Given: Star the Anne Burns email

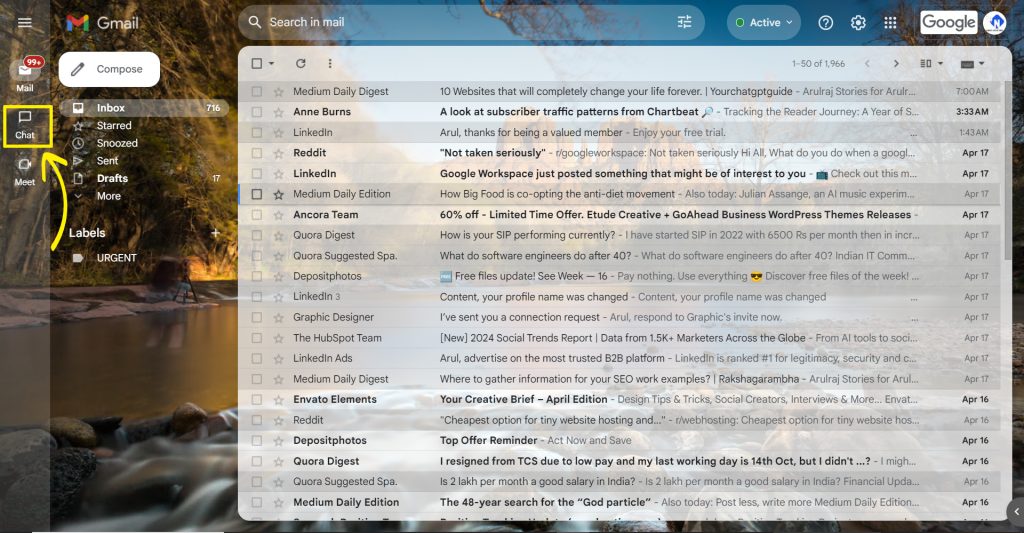Looking at the screenshot, I should click(x=279, y=112).
